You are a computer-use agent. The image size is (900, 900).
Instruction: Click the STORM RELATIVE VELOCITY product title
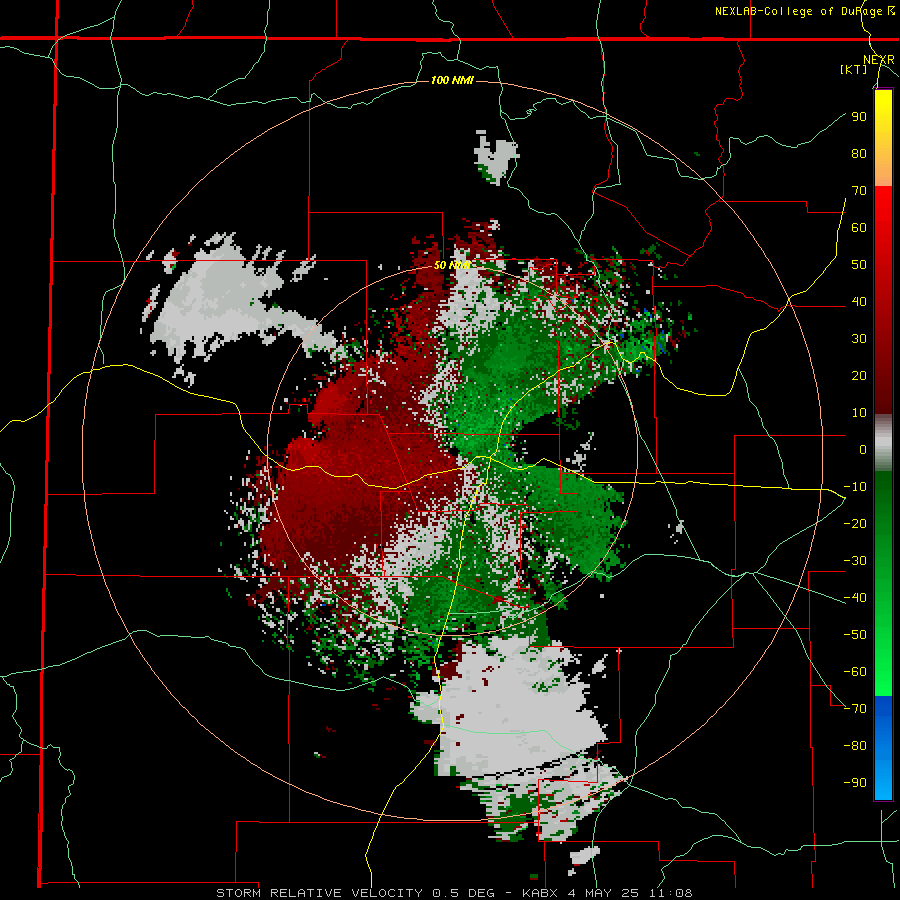point(319,893)
